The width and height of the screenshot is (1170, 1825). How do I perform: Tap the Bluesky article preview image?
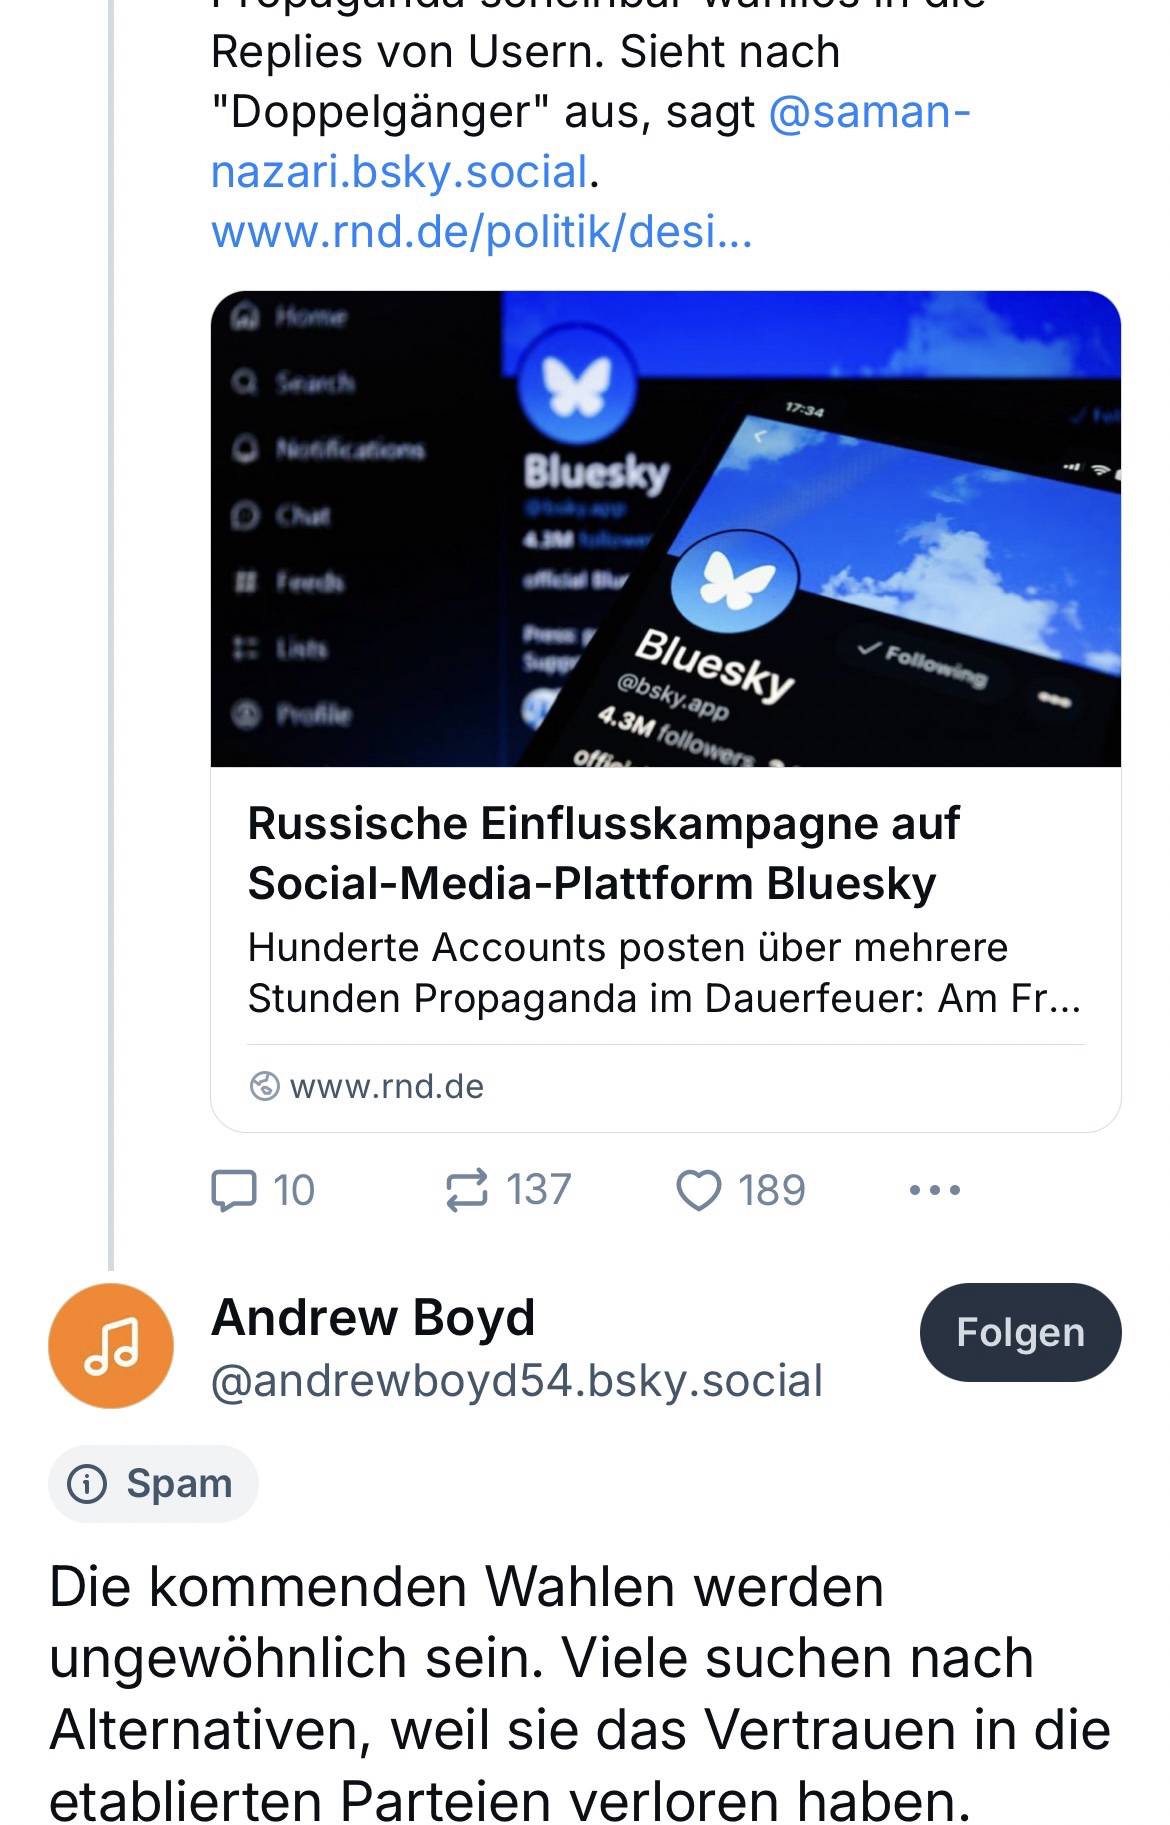point(665,529)
